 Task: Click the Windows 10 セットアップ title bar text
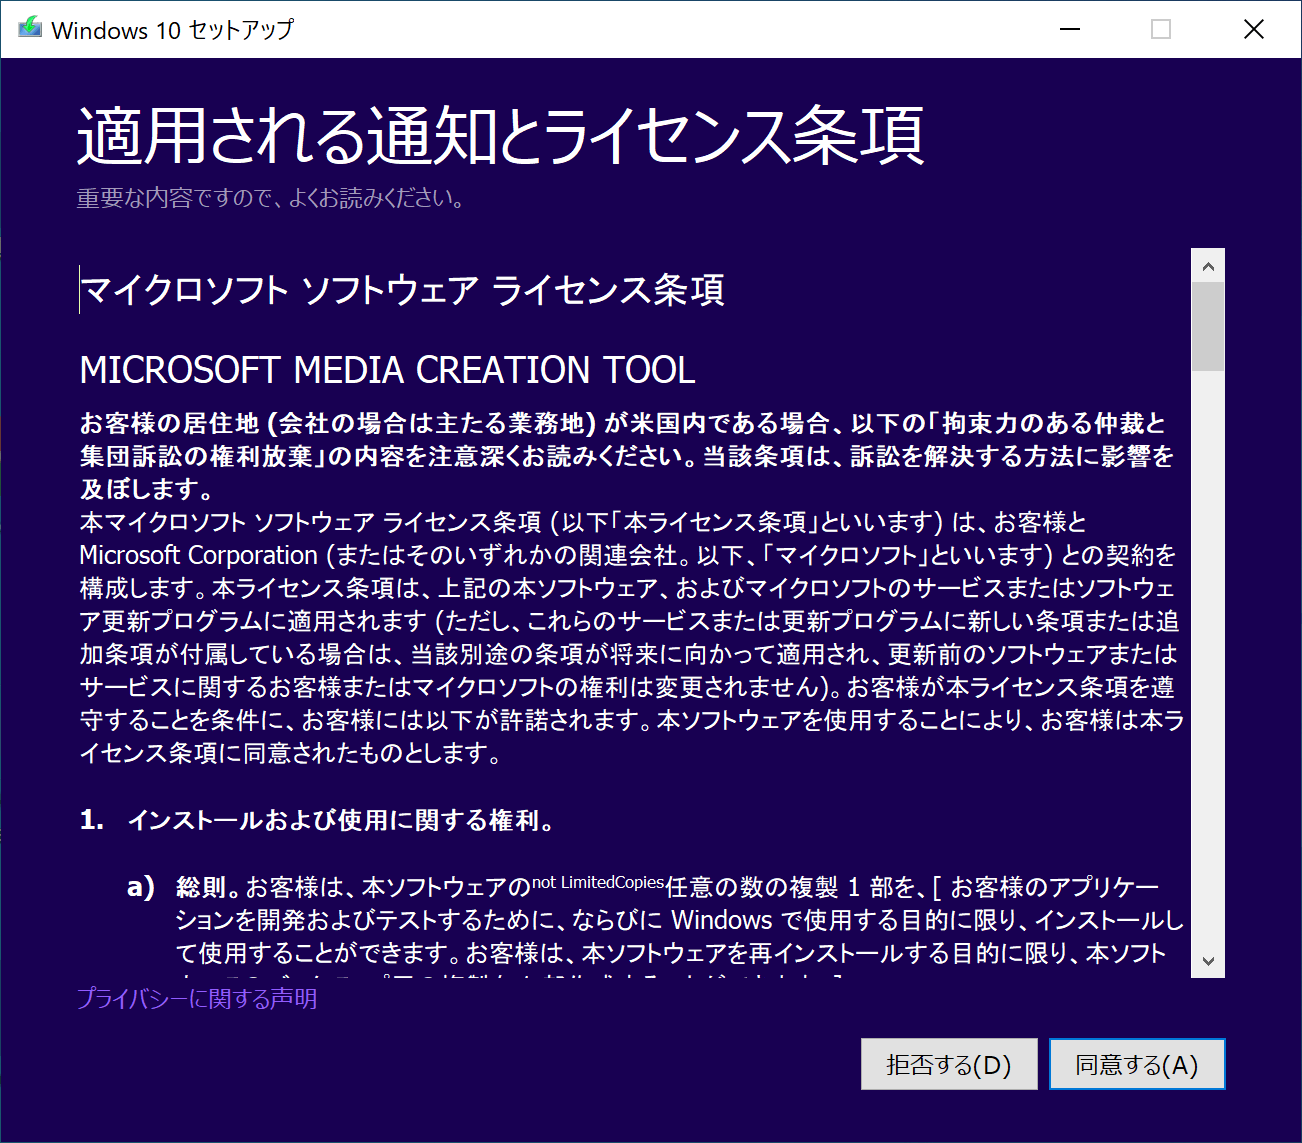click(x=172, y=30)
